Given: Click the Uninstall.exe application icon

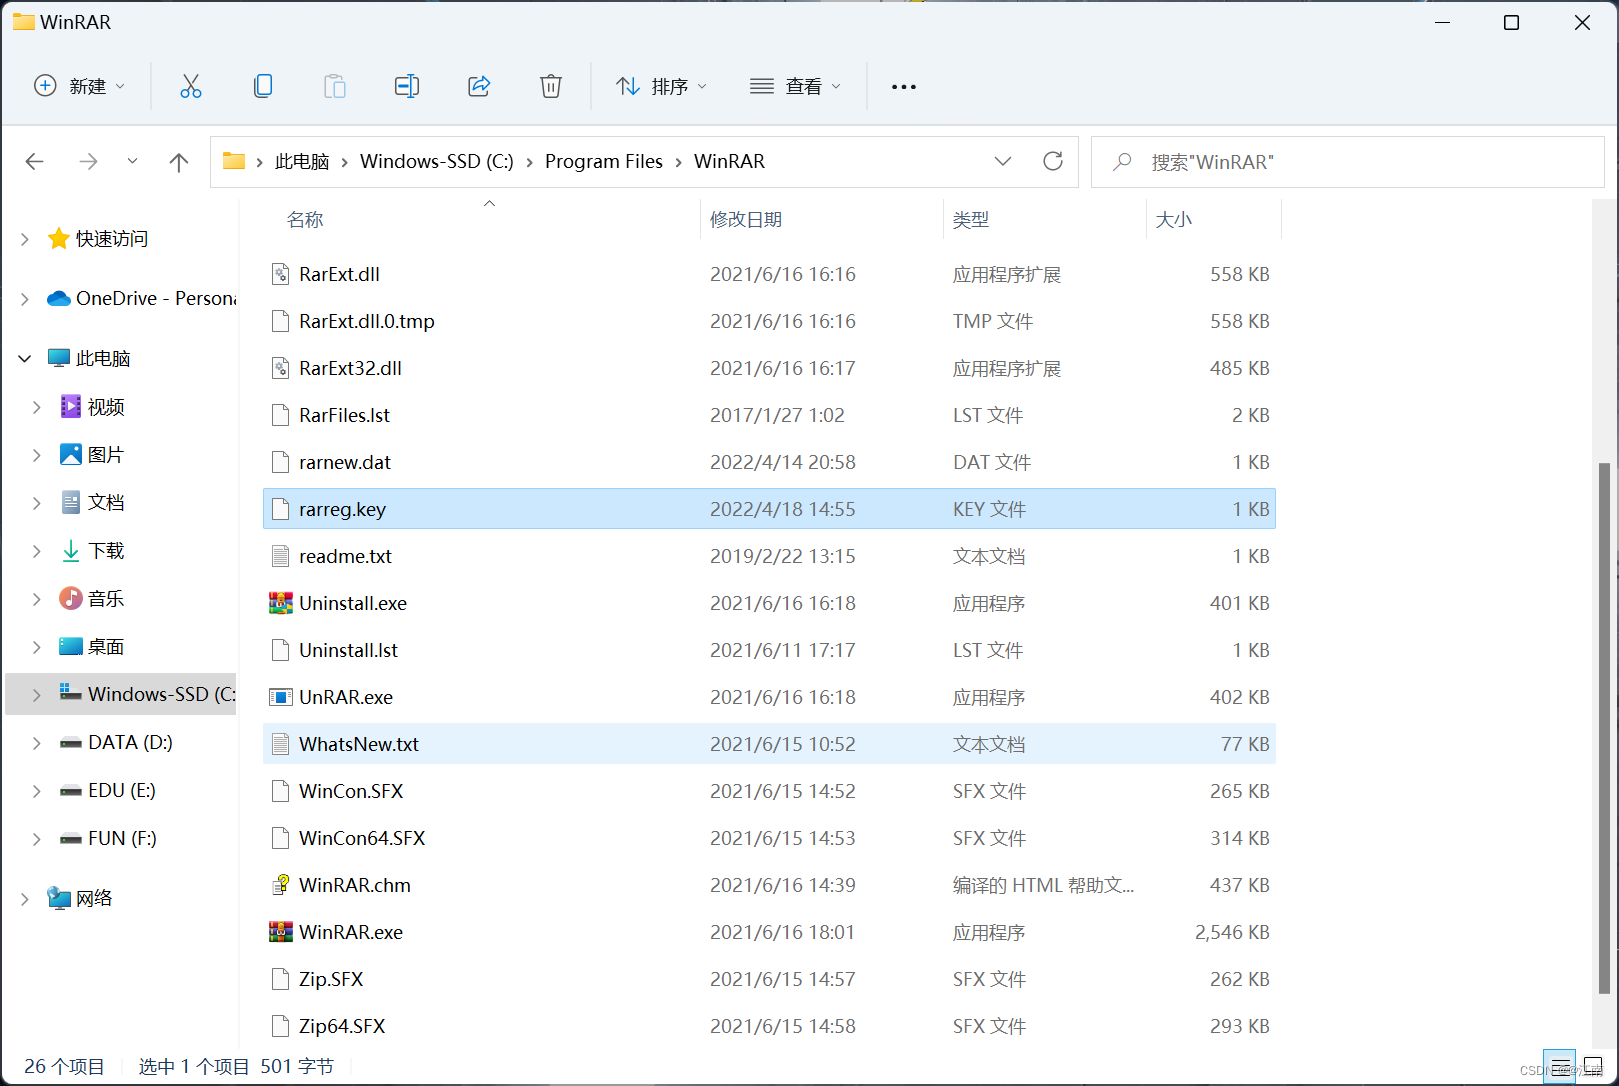Looking at the screenshot, I should click(281, 603).
